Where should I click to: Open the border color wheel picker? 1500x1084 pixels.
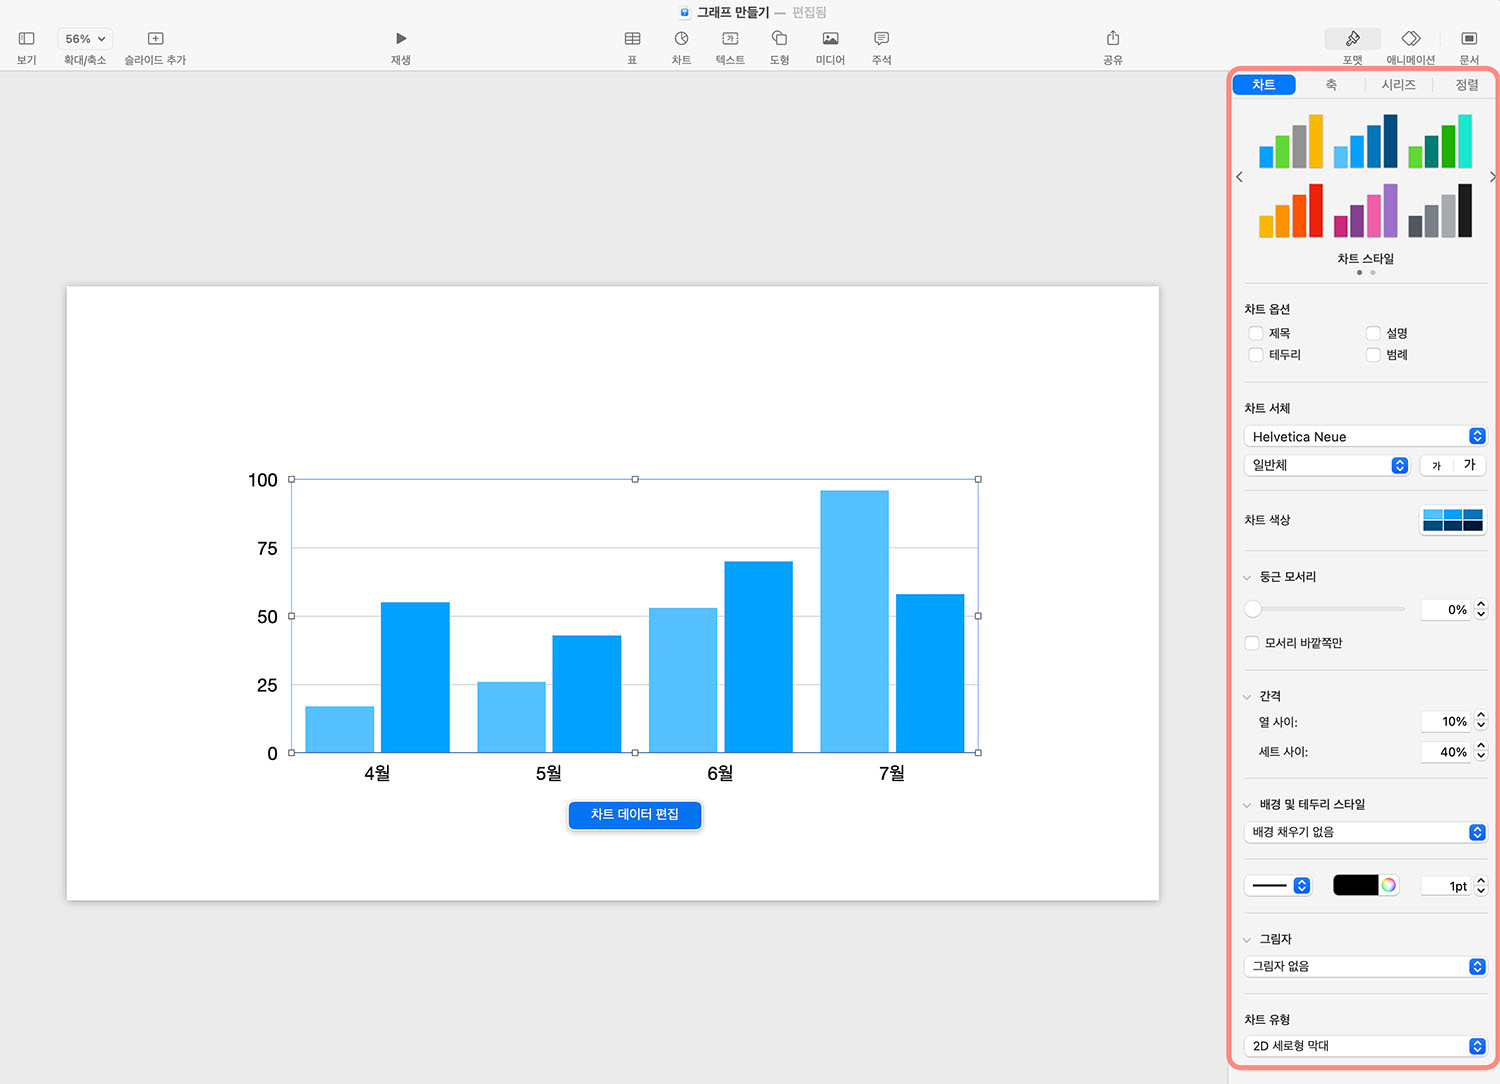pyautogui.click(x=1389, y=885)
